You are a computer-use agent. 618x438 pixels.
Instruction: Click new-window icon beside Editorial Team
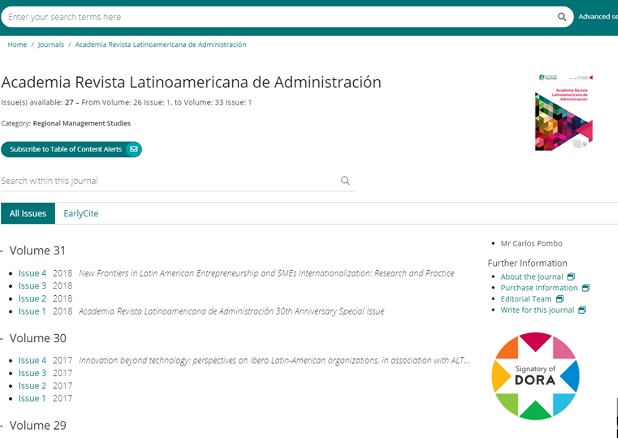coord(560,299)
